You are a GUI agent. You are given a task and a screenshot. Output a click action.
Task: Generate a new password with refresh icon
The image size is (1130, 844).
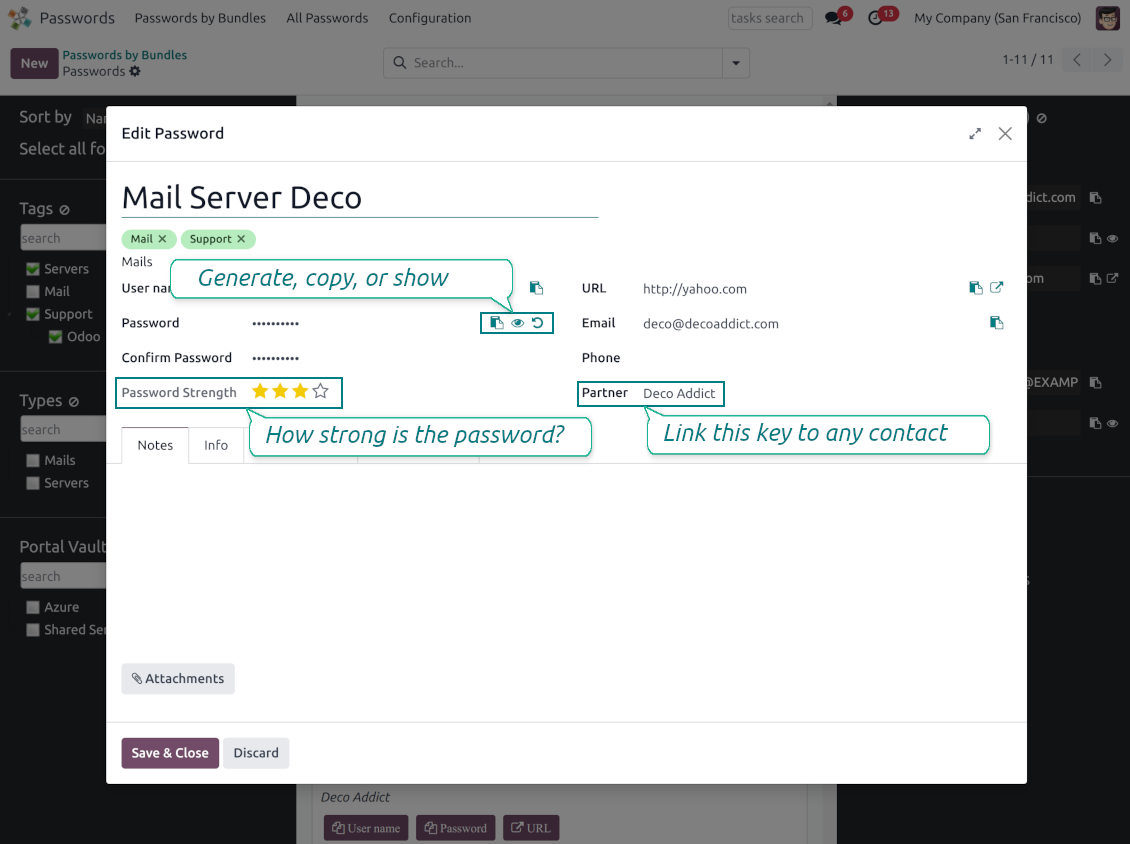[x=538, y=323]
